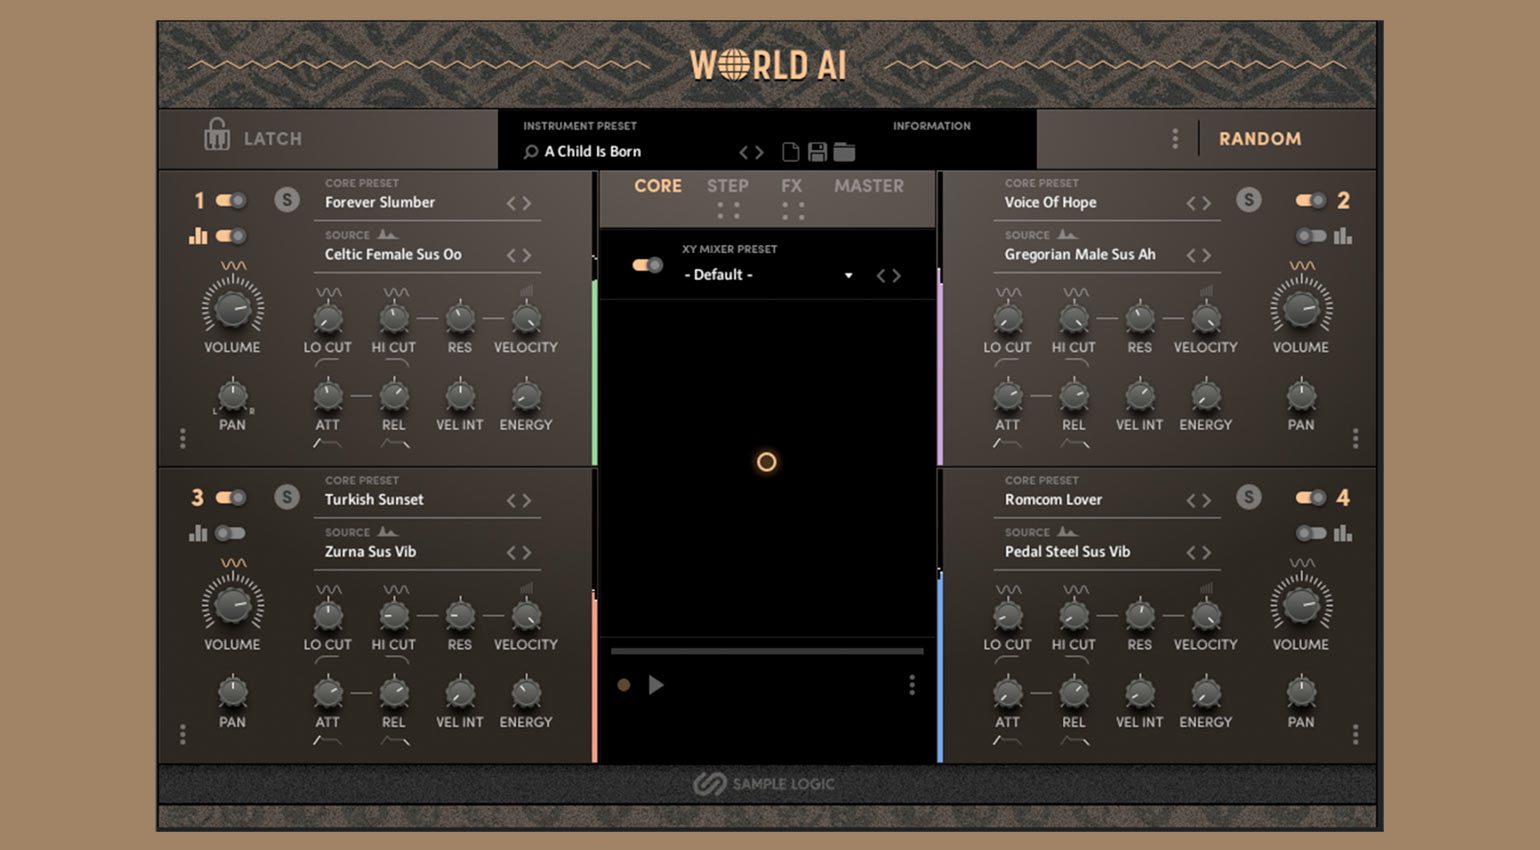This screenshot has width=1540, height=850.
Task: Solo core 3 with the S button
Action: click(287, 497)
